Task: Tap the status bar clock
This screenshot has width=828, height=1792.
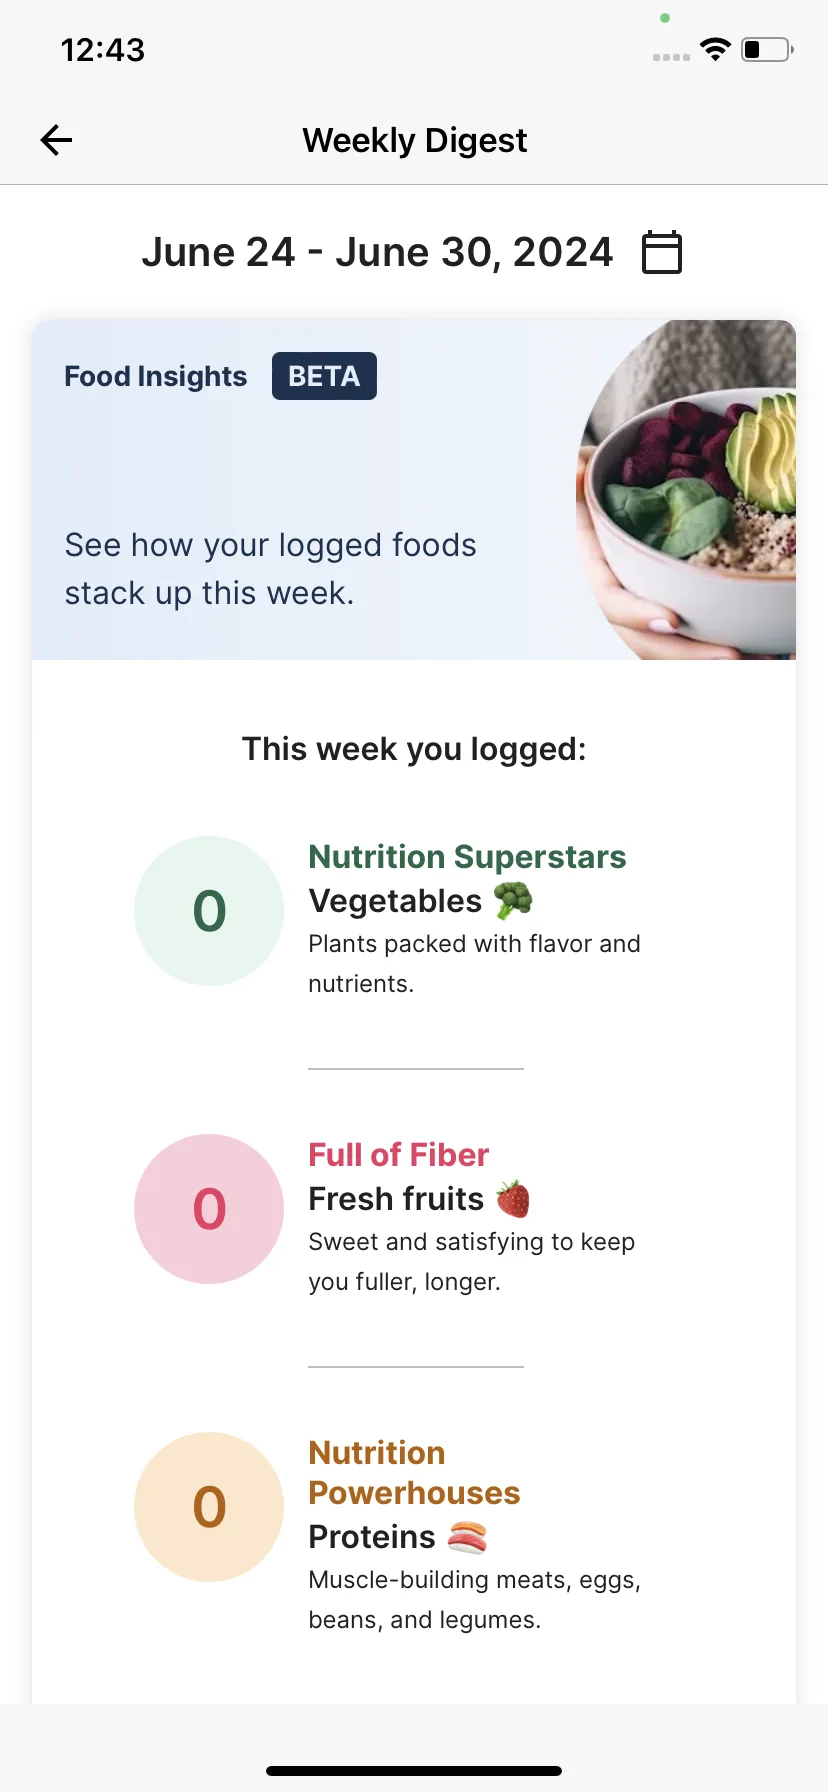Action: (103, 50)
